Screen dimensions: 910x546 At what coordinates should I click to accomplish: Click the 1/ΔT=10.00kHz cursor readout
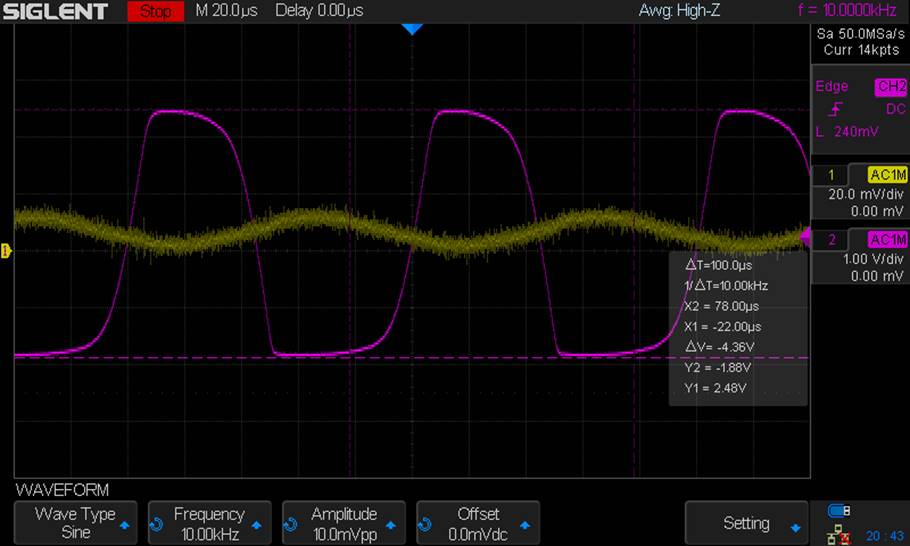pos(726,285)
